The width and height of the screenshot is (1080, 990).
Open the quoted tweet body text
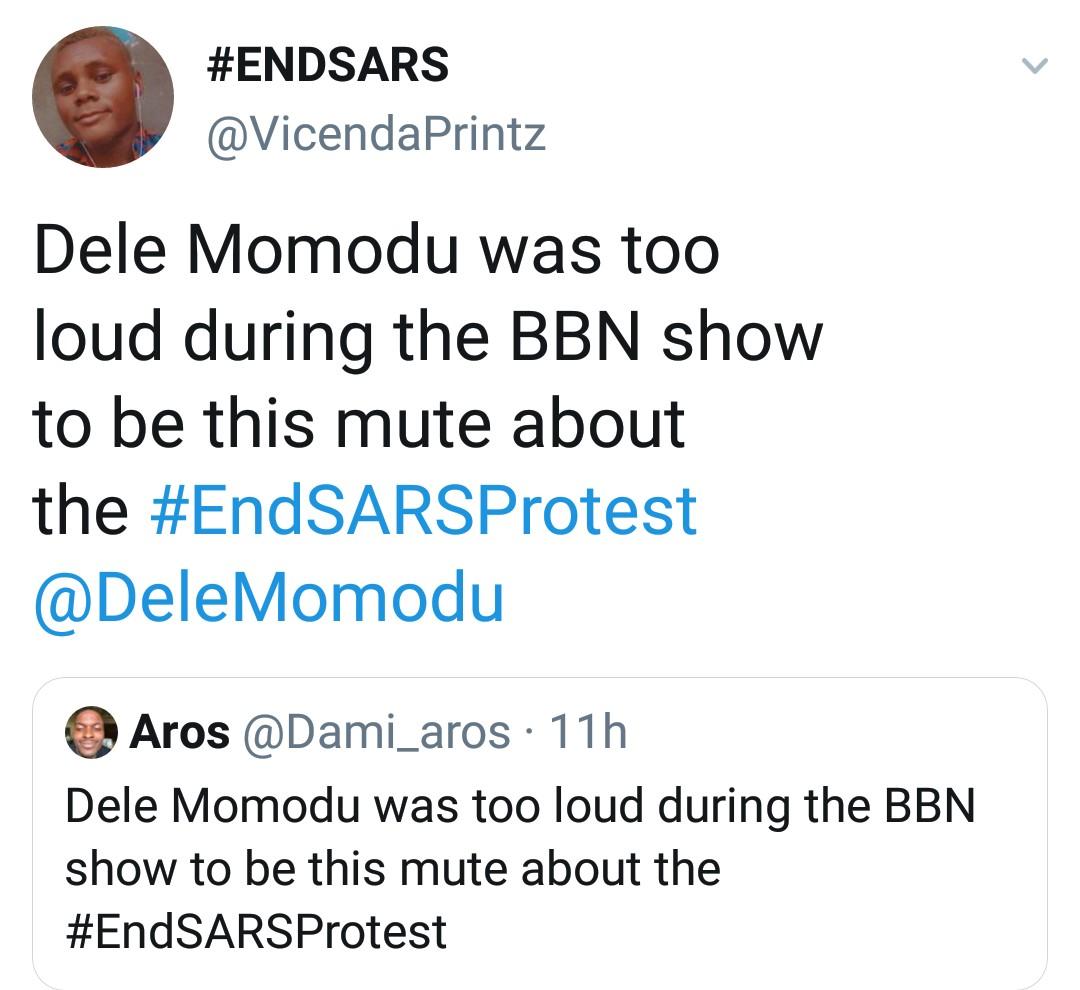pos(520,868)
